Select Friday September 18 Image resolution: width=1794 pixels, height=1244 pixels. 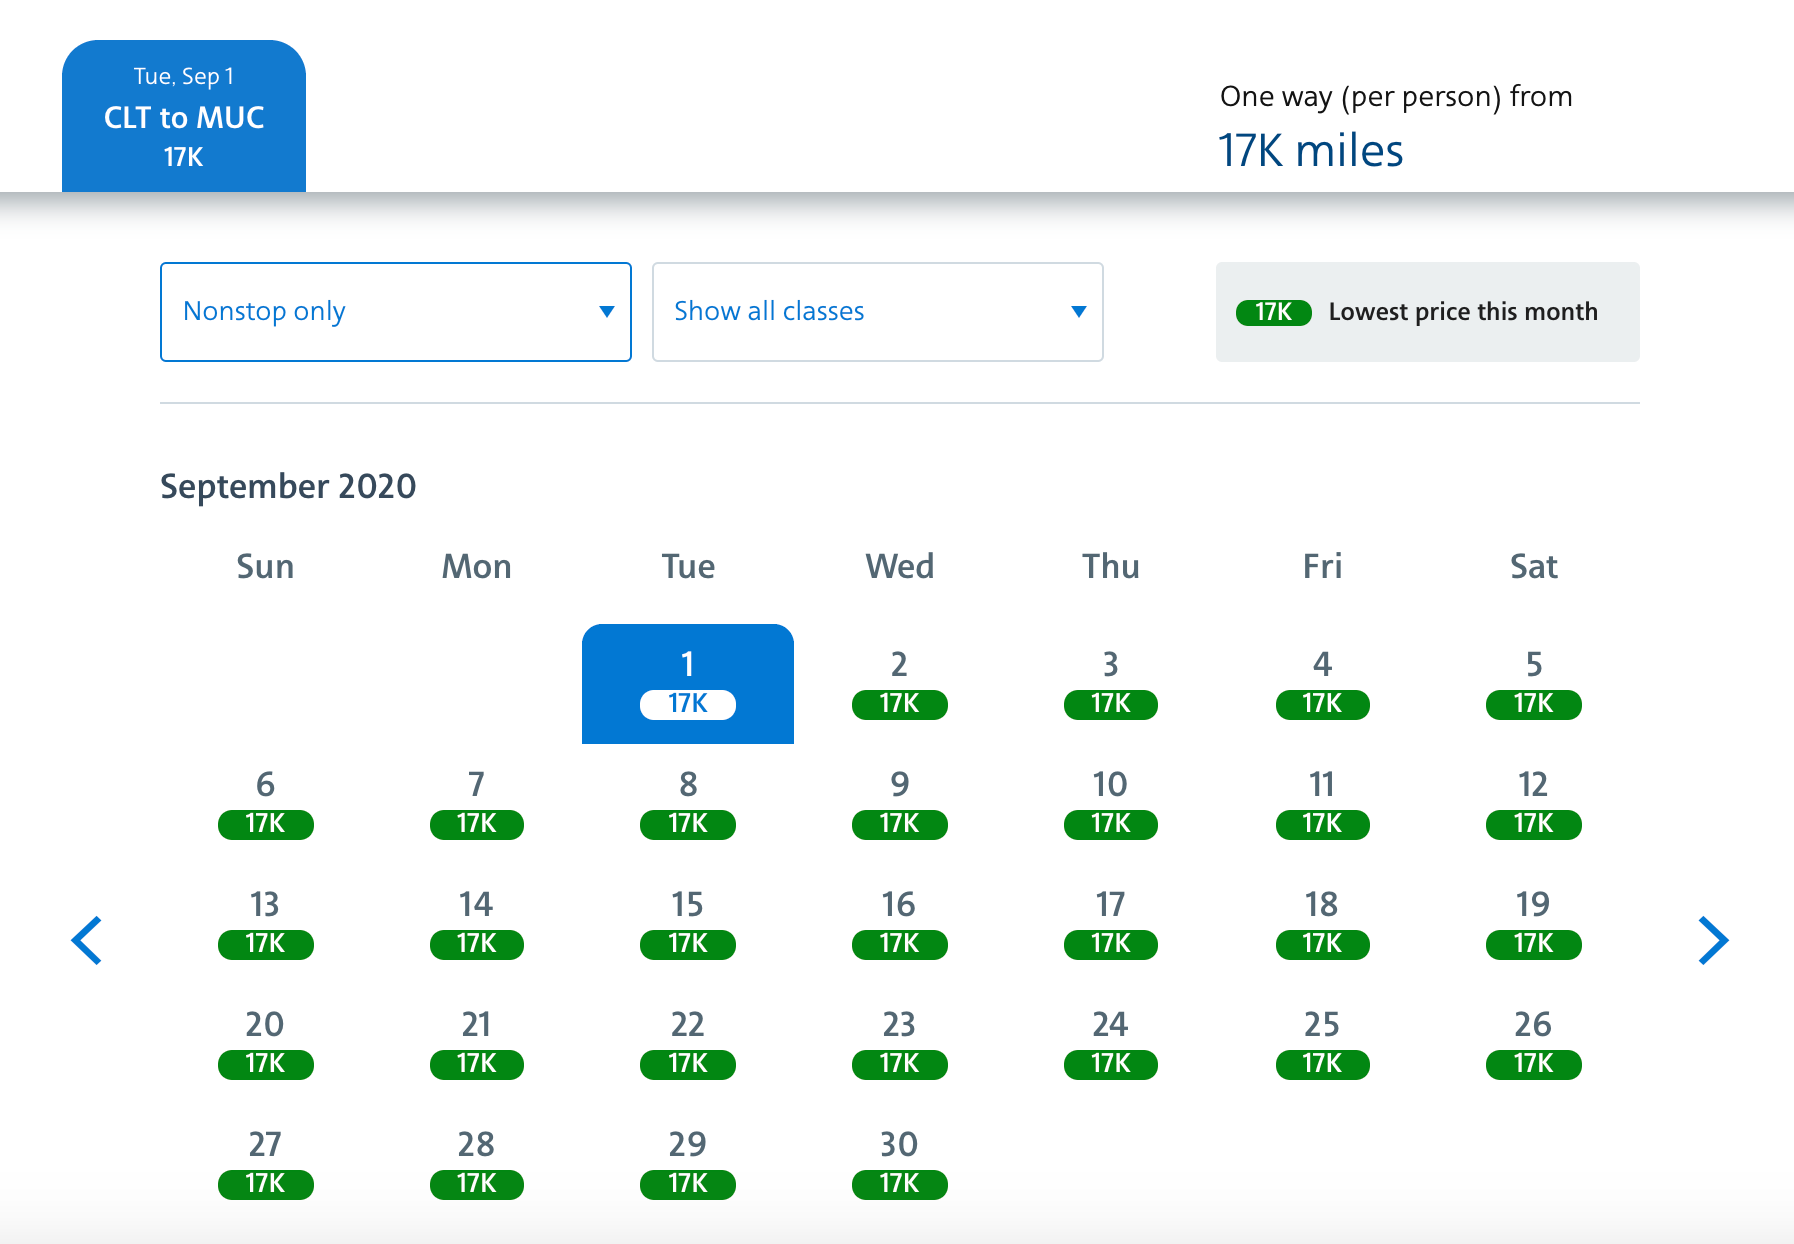click(x=1322, y=924)
